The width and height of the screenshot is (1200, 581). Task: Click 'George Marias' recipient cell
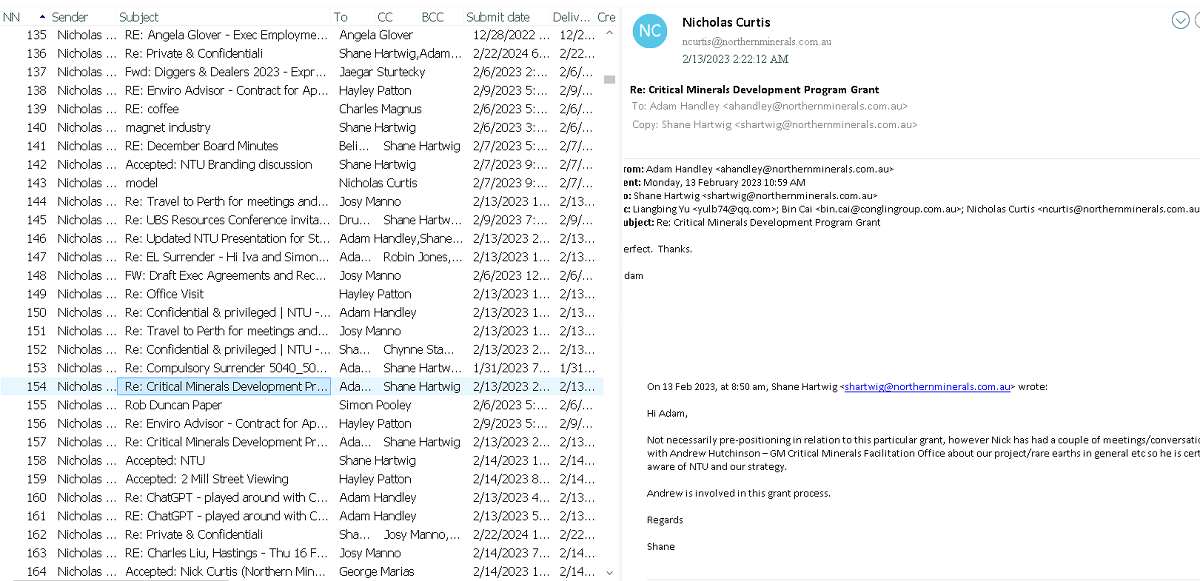click(x=378, y=571)
